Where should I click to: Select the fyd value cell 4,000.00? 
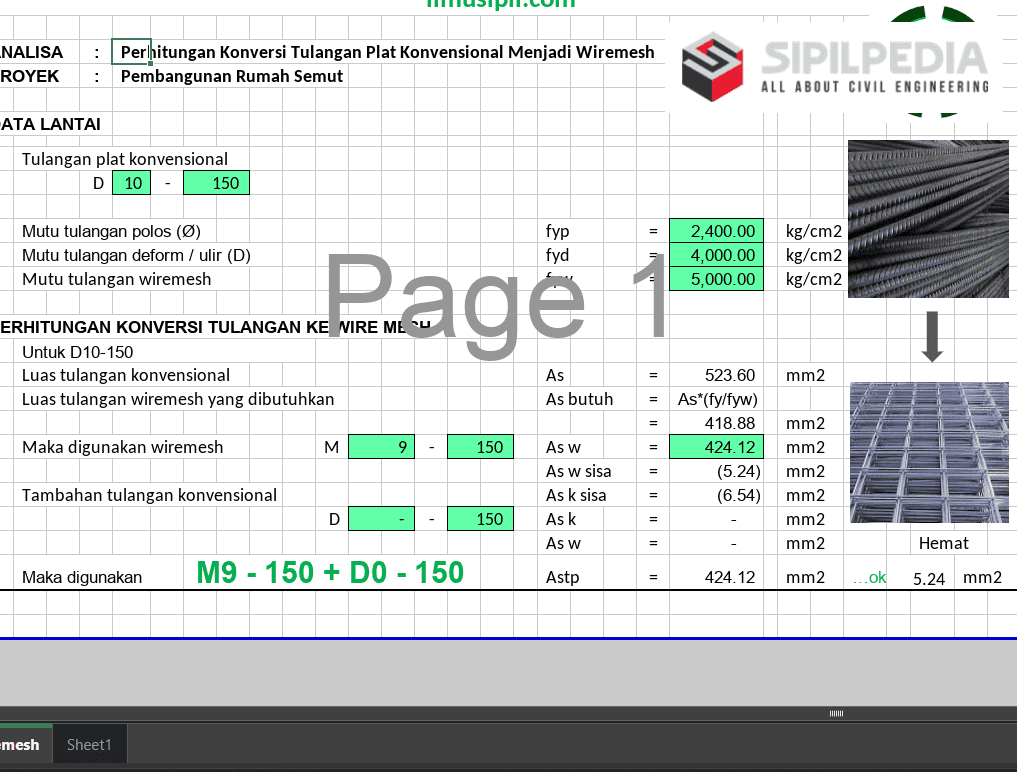click(716, 255)
